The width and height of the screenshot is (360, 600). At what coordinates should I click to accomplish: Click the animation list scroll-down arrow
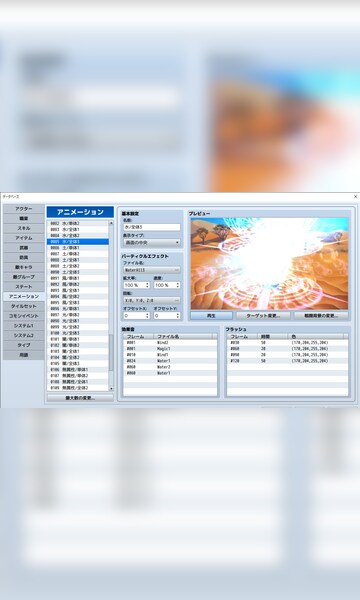tap(111, 388)
